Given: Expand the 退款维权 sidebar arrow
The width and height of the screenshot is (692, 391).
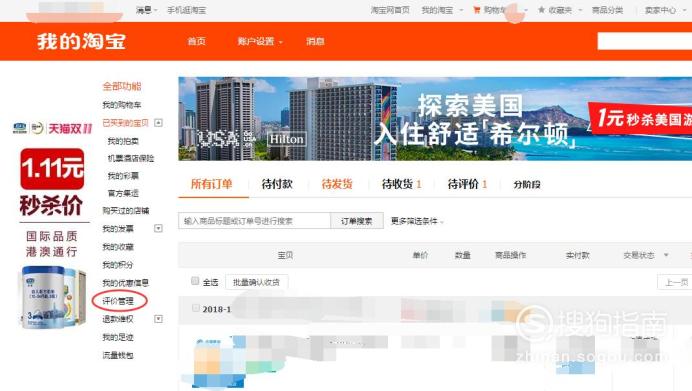Looking at the screenshot, I should (158, 319).
